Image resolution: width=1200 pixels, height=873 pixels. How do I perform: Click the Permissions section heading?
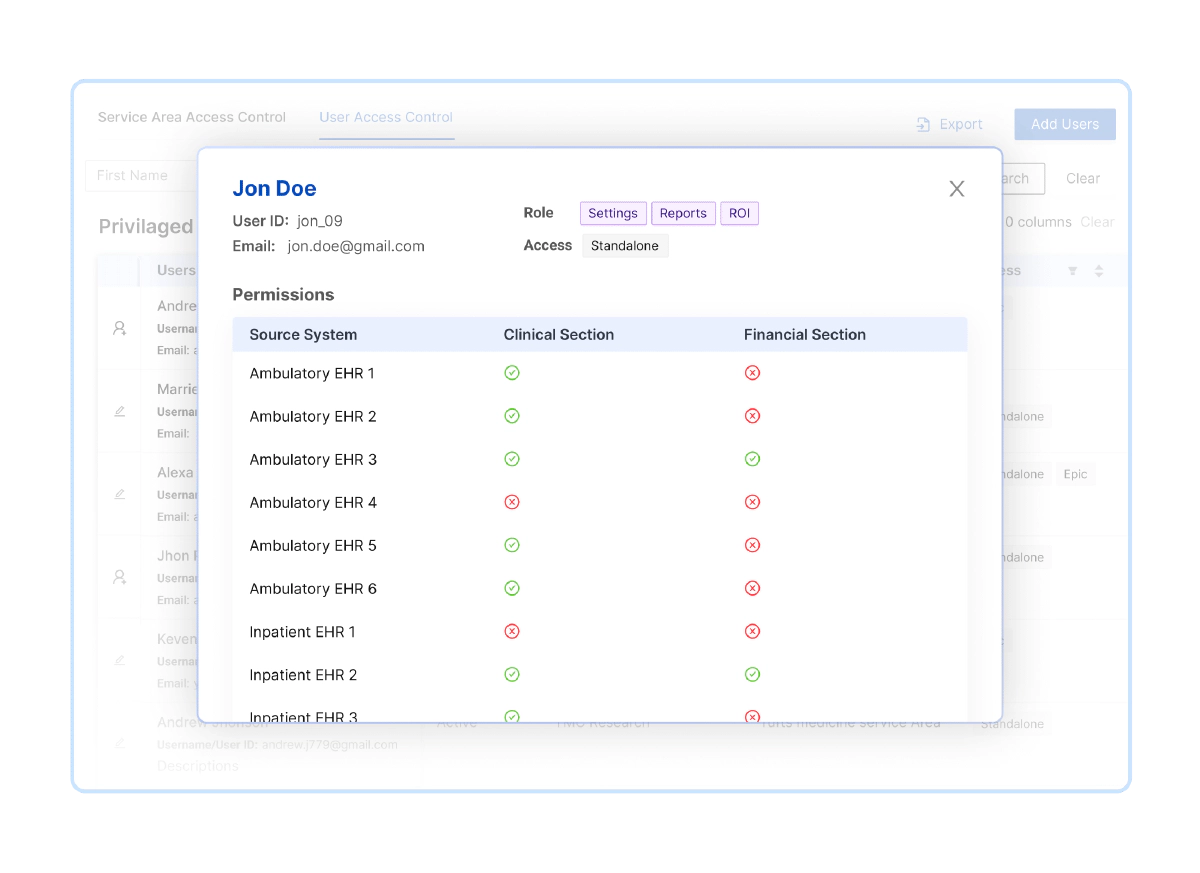point(283,295)
